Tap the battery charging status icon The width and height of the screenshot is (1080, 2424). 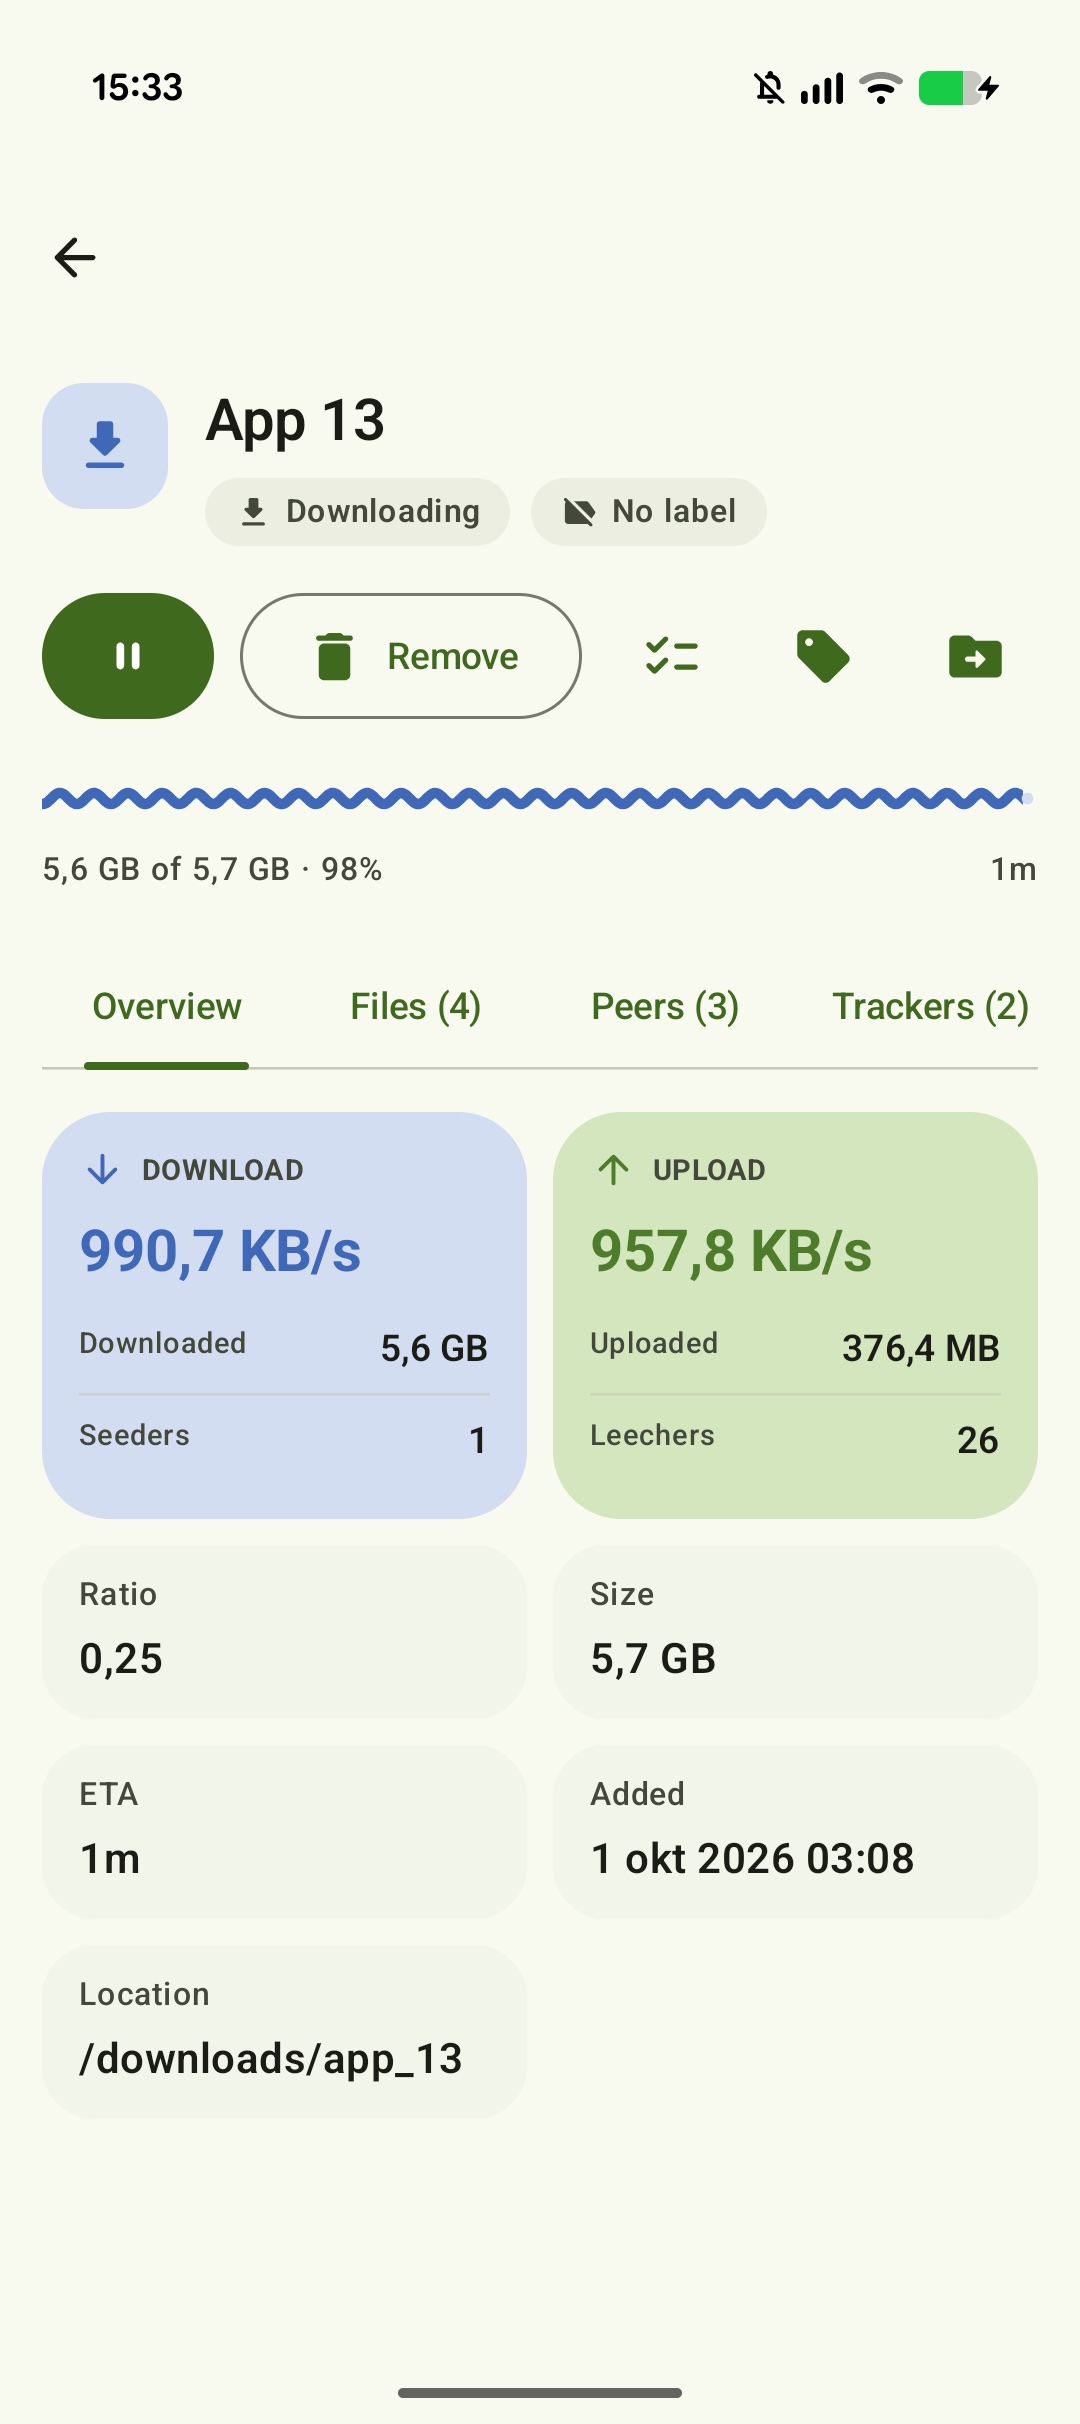pos(959,88)
